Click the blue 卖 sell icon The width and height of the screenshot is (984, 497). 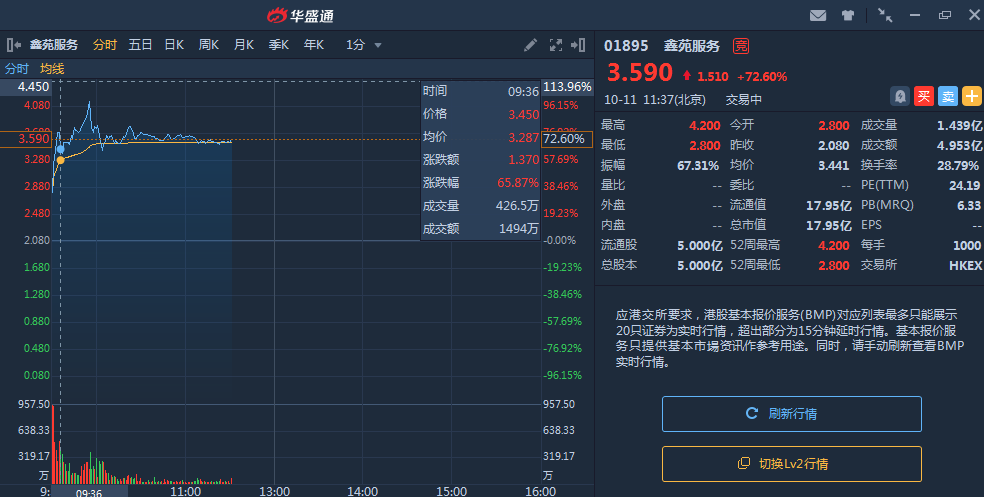pyautogui.click(x=947, y=96)
